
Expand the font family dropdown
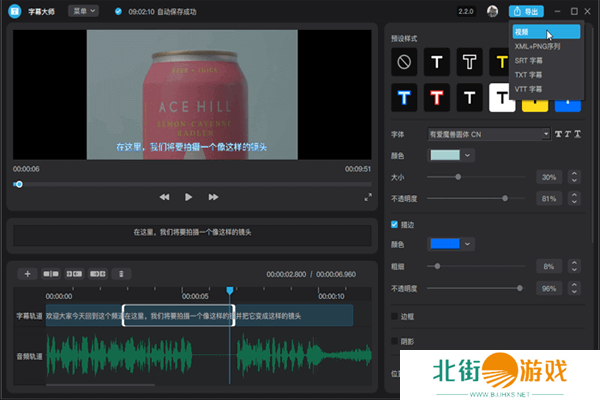545,134
